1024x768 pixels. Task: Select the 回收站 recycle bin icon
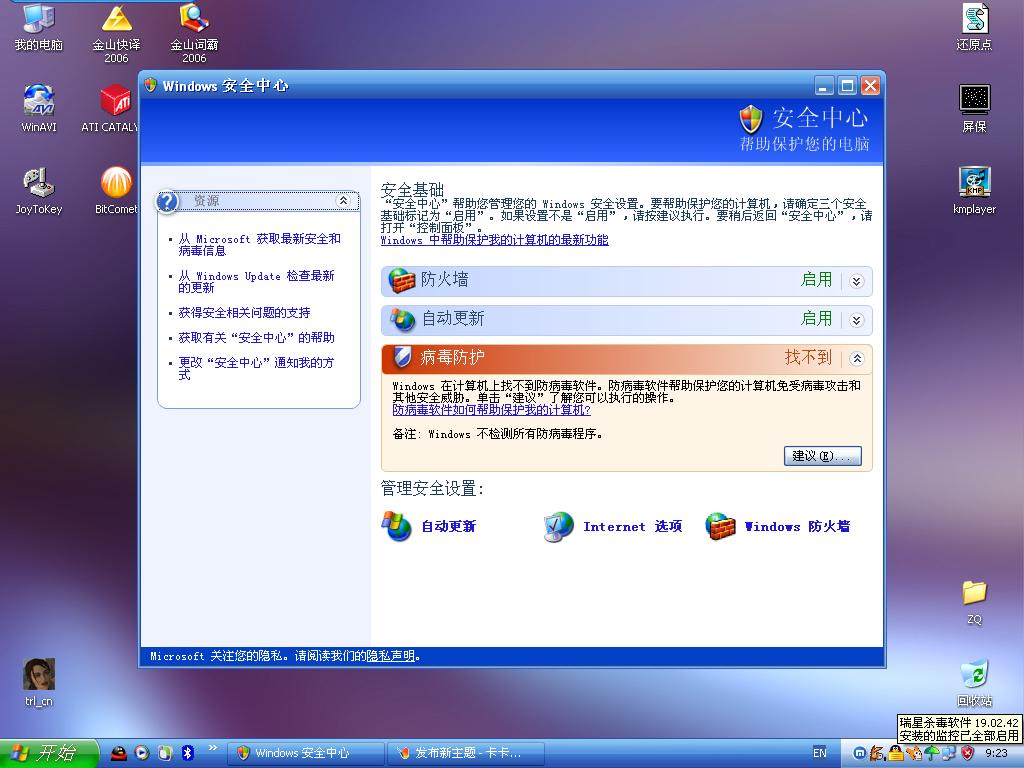(974, 683)
